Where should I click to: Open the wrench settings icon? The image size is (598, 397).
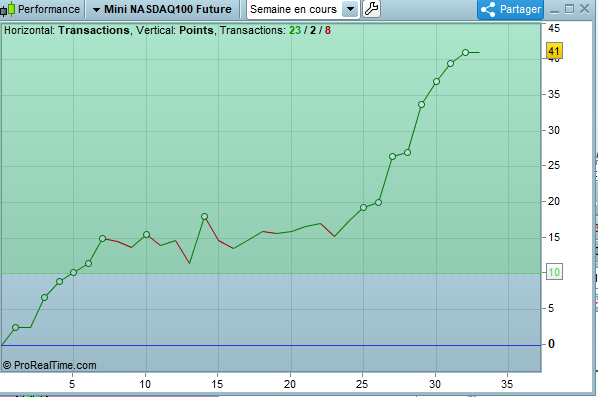tap(371, 9)
